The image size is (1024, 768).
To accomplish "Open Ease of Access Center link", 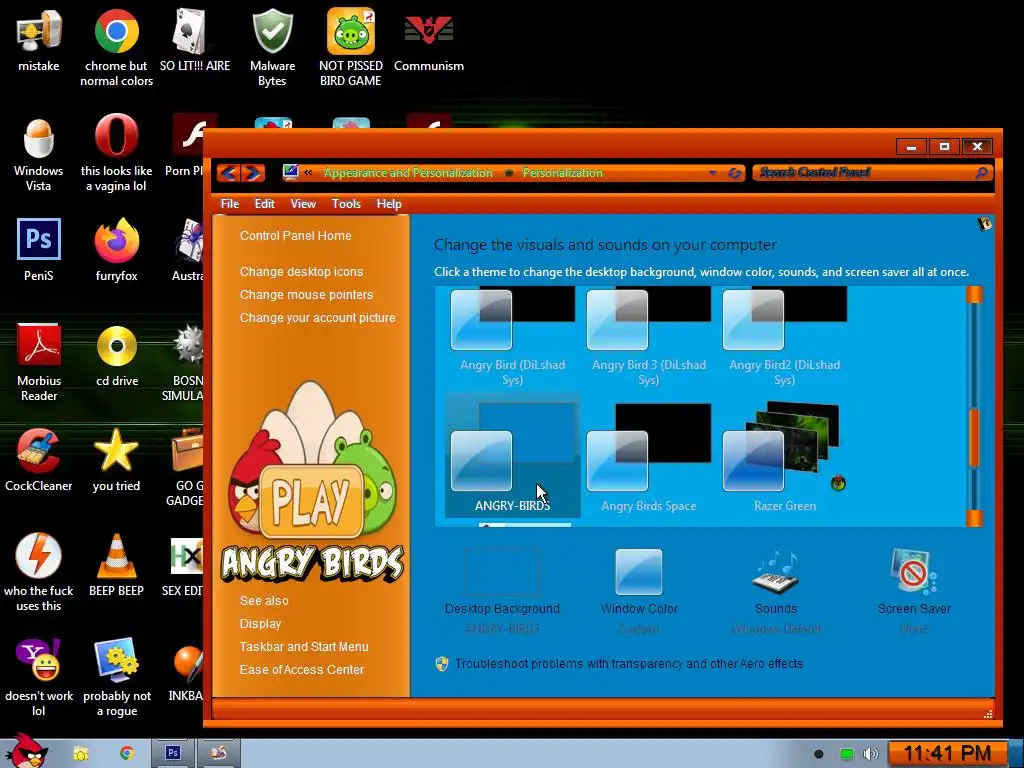I will point(302,669).
